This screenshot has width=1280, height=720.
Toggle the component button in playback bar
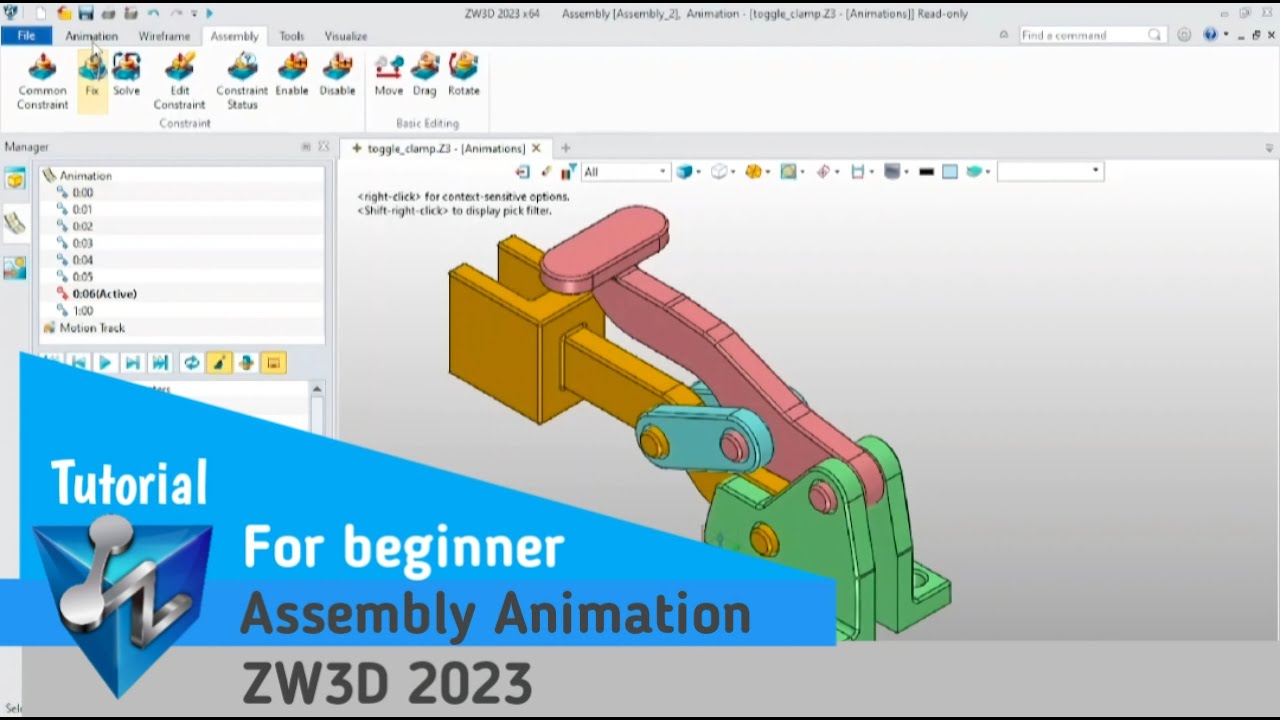click(246, 363)
